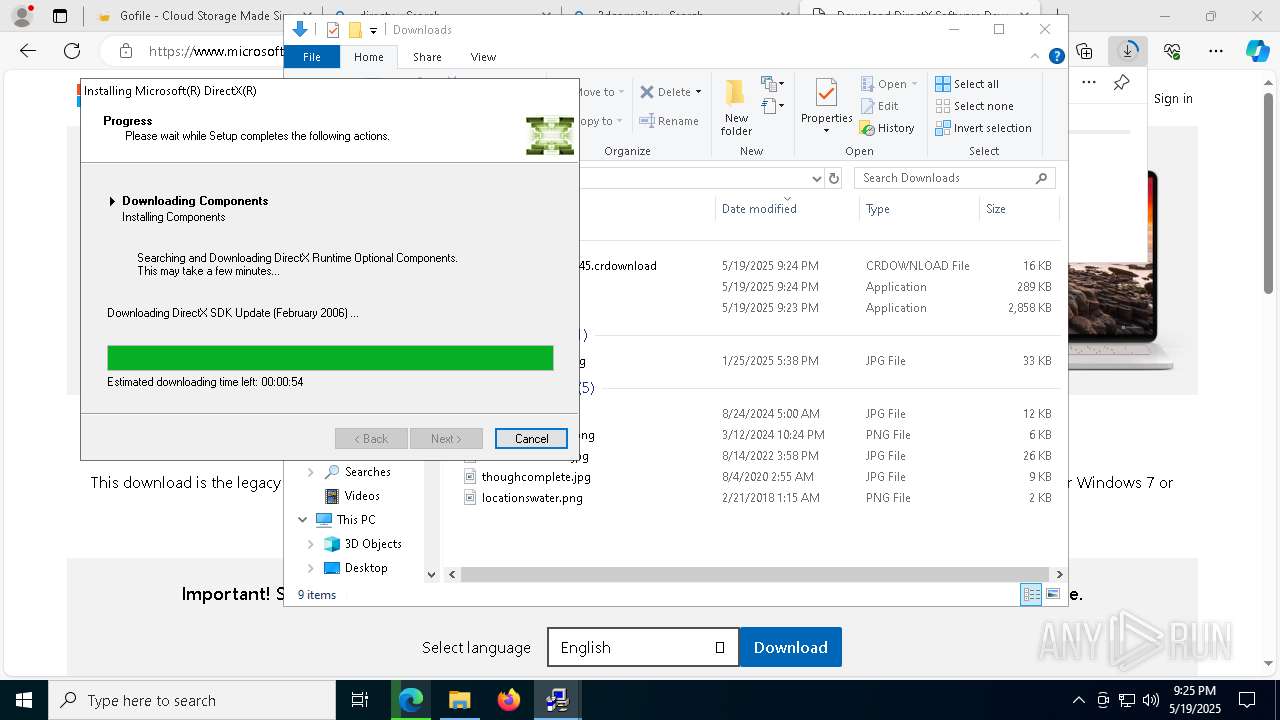Open the File menu in Explorer
Viewport: 1280px width, 720px height.
312,57
